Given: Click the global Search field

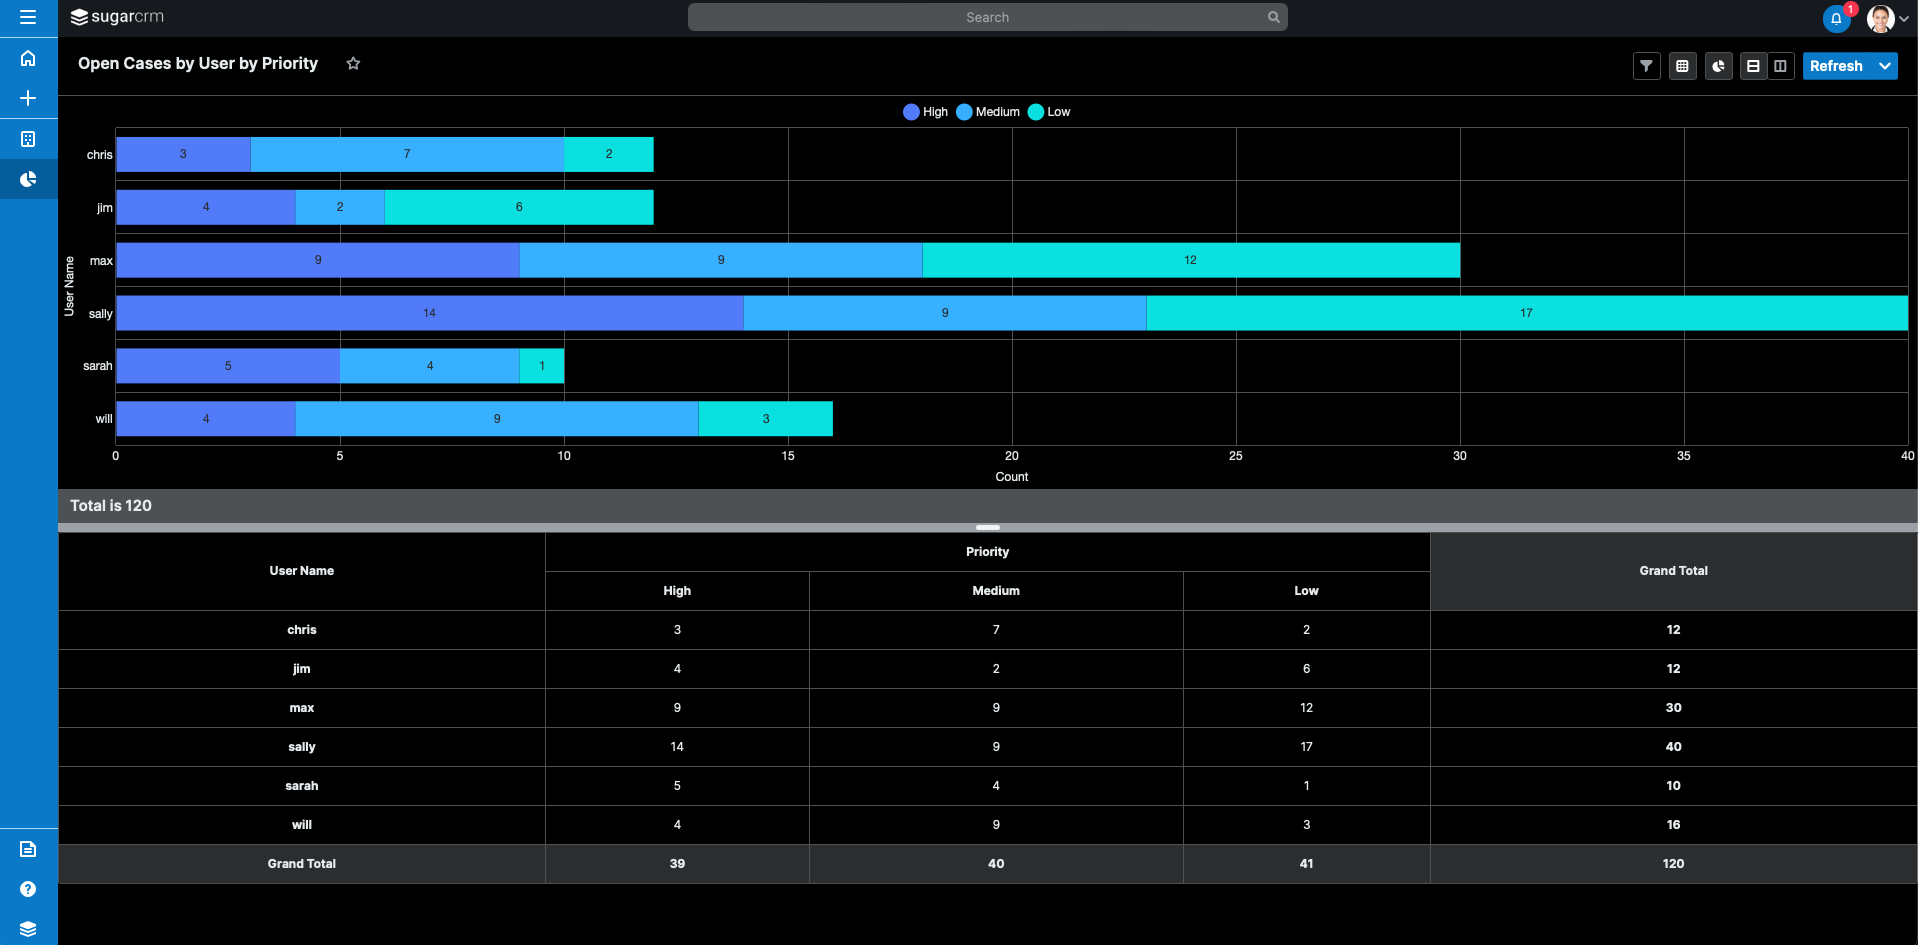Looking at the screenshot, I should point(986,17).
